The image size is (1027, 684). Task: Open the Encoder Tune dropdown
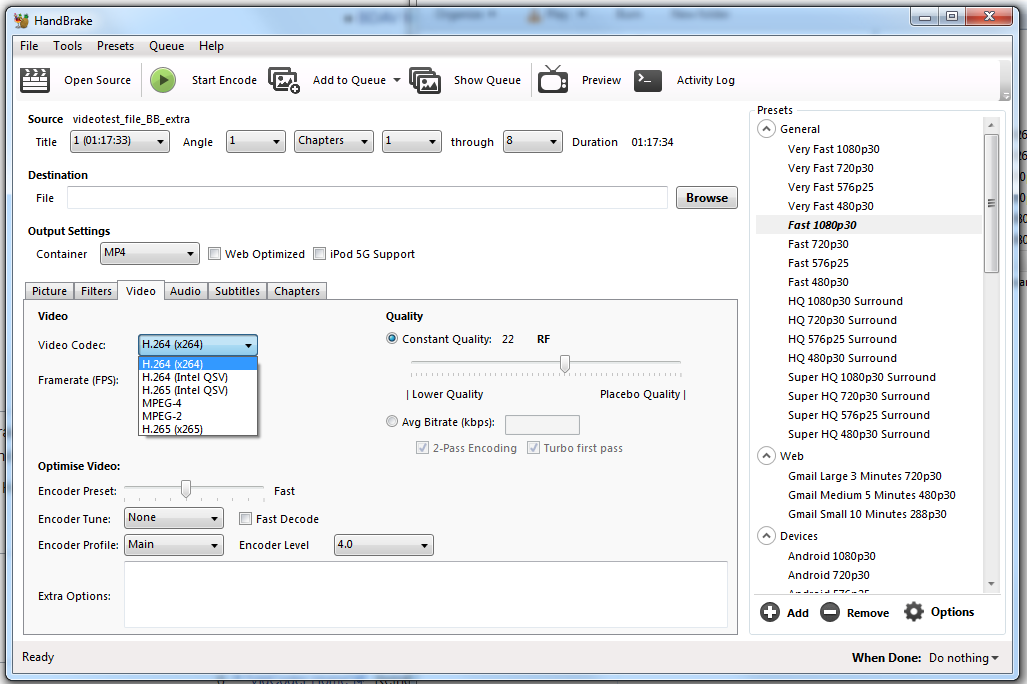click(x=174, y=518)
